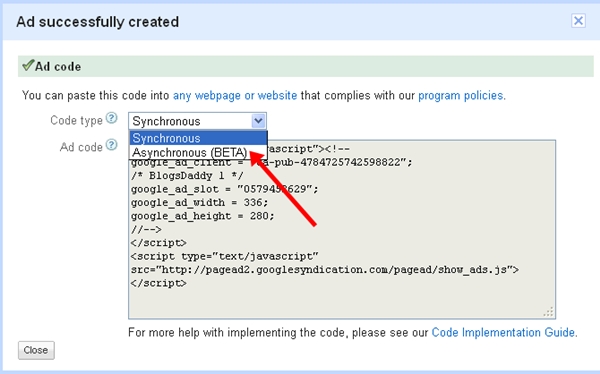
Task: Click the help icon next to Ad code
Action: (111, 145)
